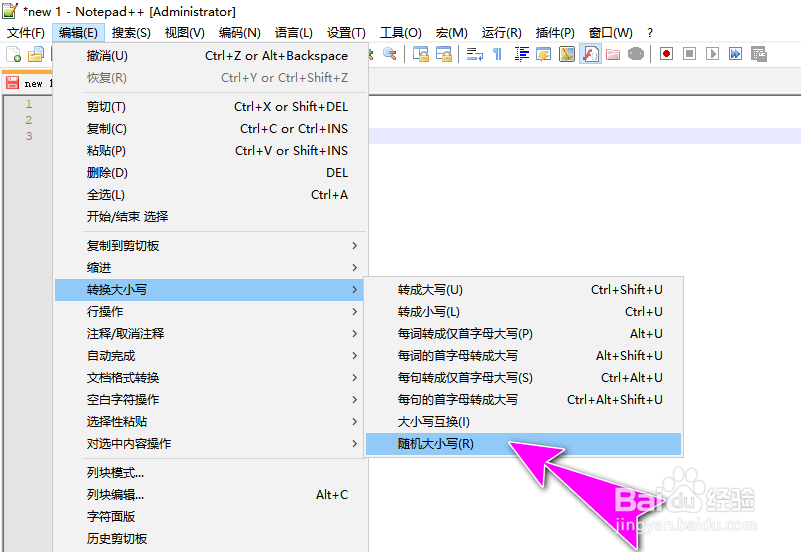Open 搜索(S) menu

tap(131, 33)
